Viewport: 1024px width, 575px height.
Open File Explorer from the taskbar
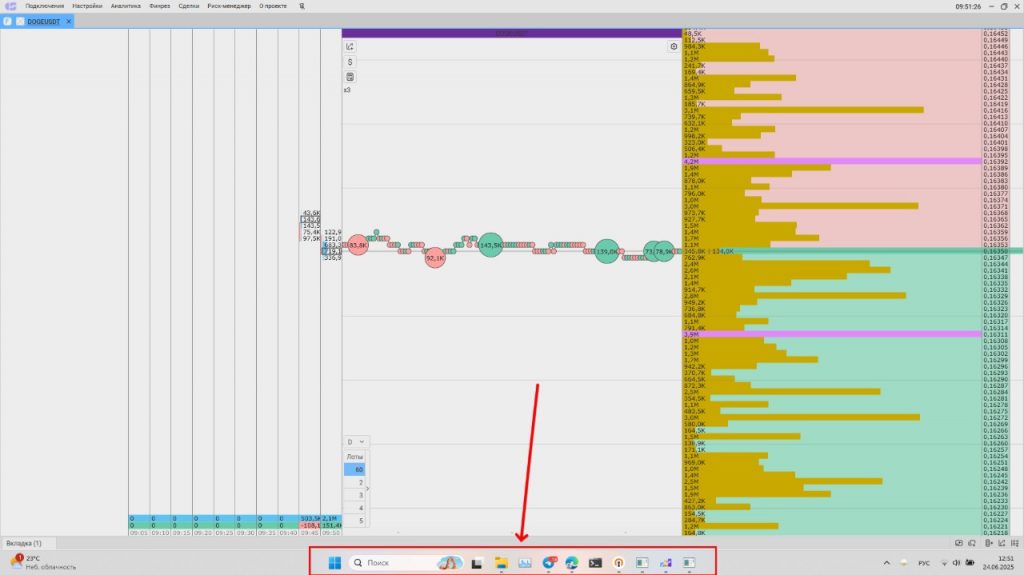coord(501,563)
